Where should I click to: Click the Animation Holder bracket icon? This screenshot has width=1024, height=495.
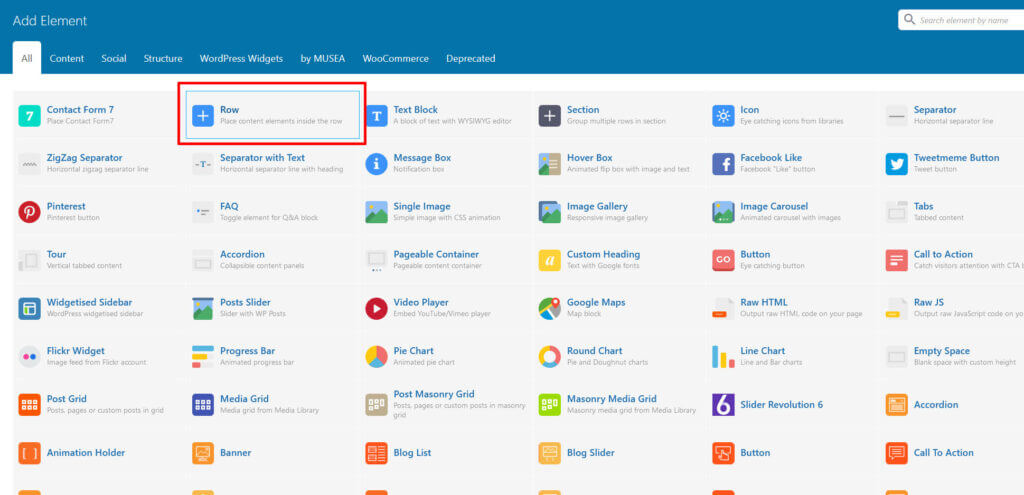pos(29,453)
